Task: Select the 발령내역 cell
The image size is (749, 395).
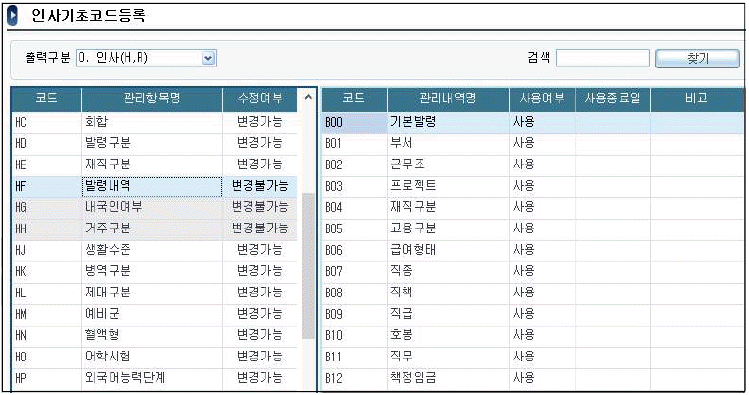Action: coord(152,186)
